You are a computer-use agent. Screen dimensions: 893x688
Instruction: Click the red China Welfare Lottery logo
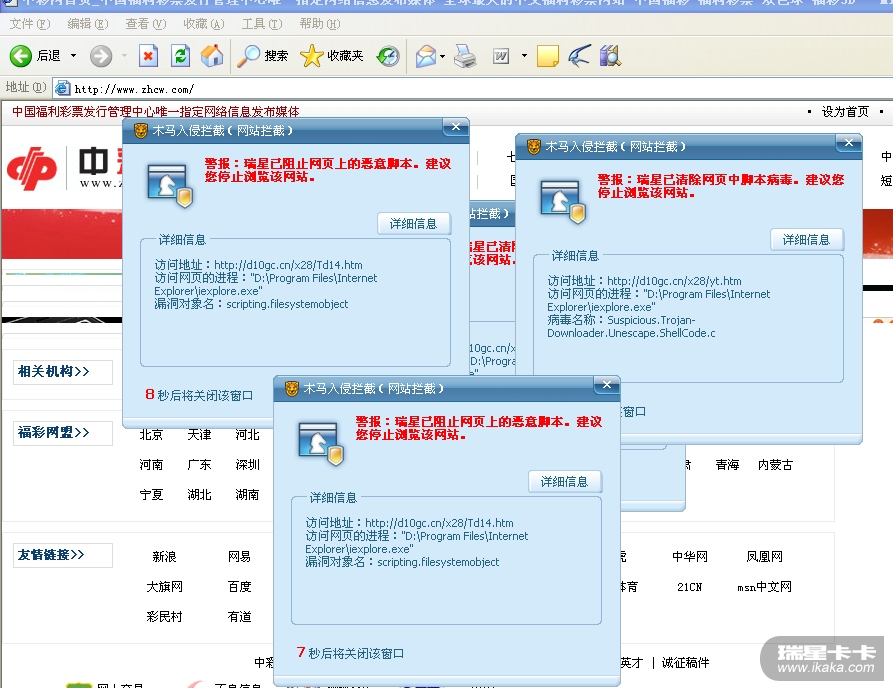tap(32, 168)
